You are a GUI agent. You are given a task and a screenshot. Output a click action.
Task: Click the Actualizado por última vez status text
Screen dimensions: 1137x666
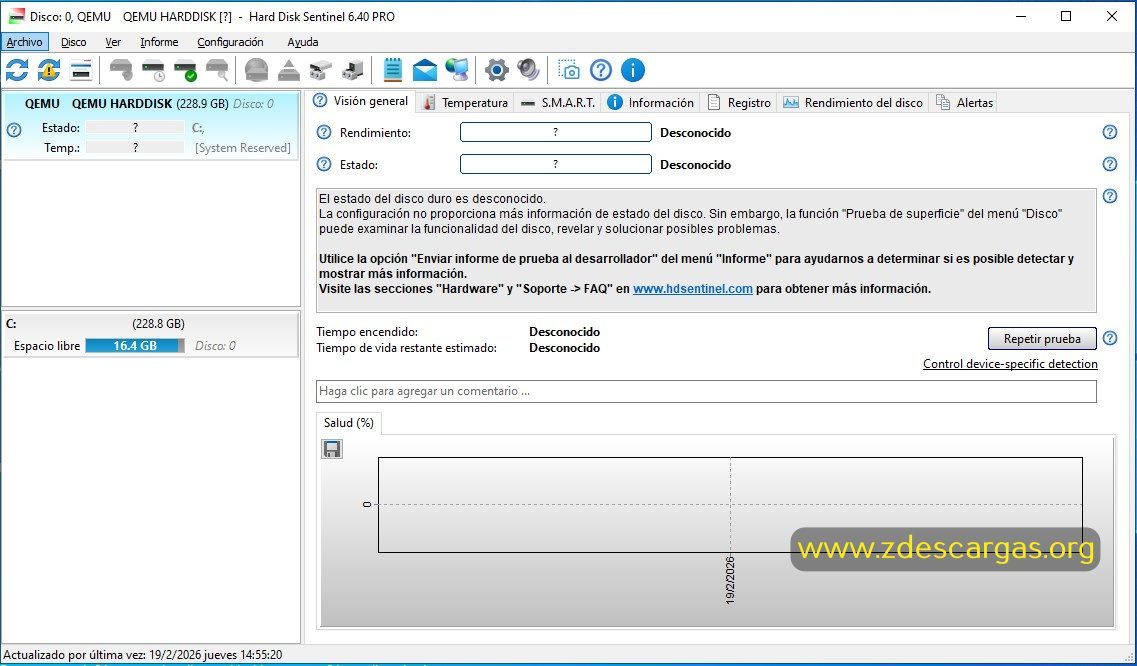[x=143, y=654]
